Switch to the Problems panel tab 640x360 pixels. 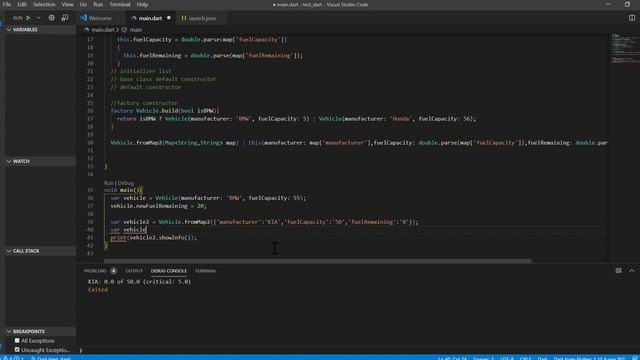[95, 271]
